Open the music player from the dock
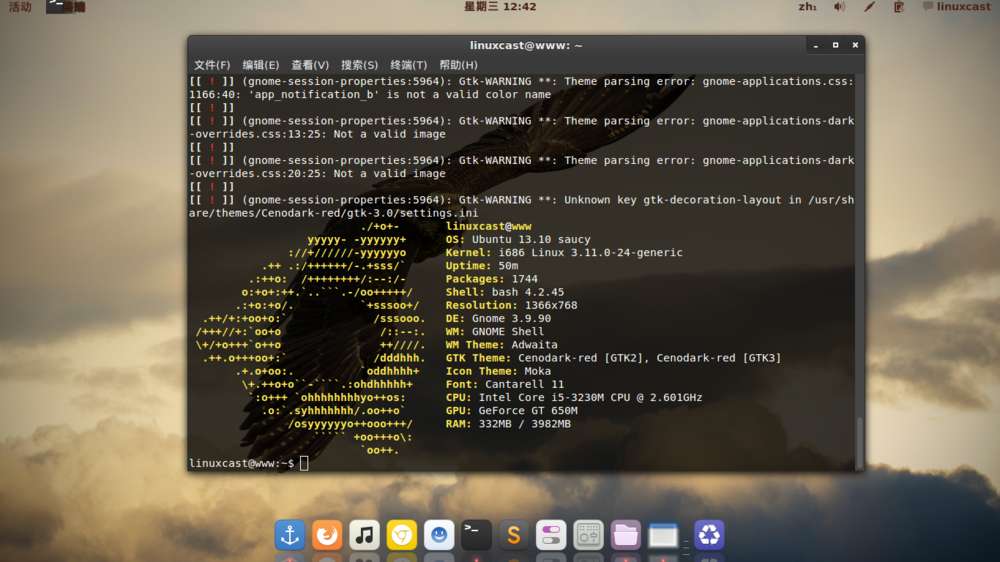 click(364, 535)
